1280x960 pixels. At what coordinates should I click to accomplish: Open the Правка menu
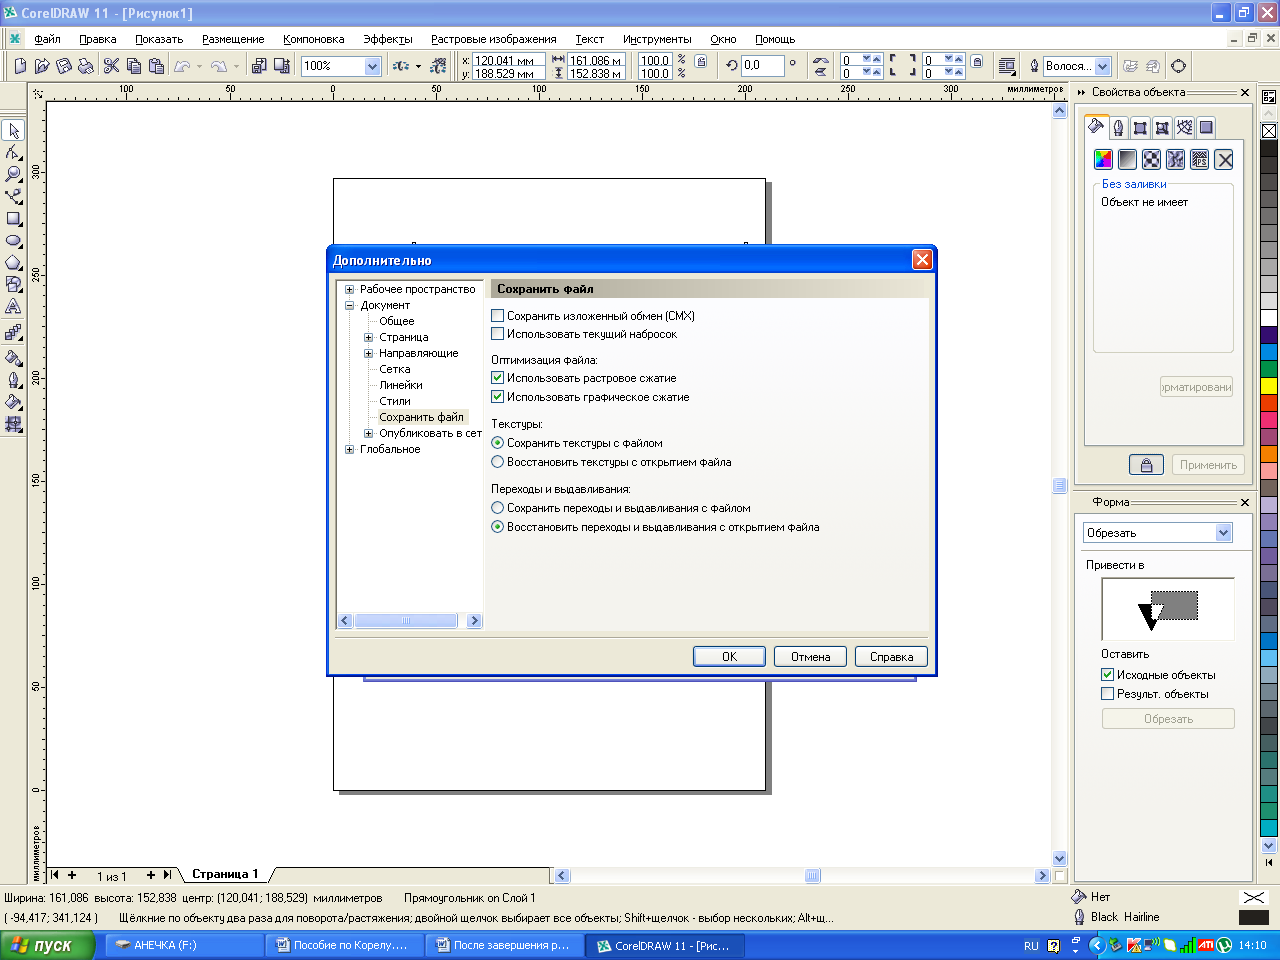[x=98, y=39]
